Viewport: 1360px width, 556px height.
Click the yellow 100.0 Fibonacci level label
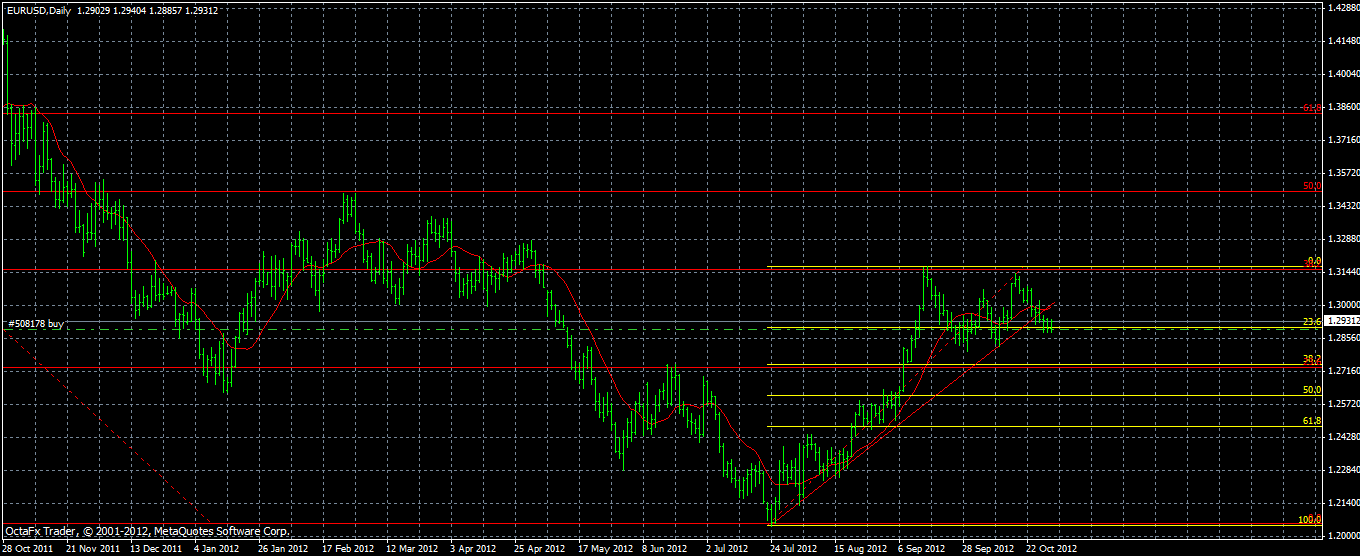(1310, 519)
